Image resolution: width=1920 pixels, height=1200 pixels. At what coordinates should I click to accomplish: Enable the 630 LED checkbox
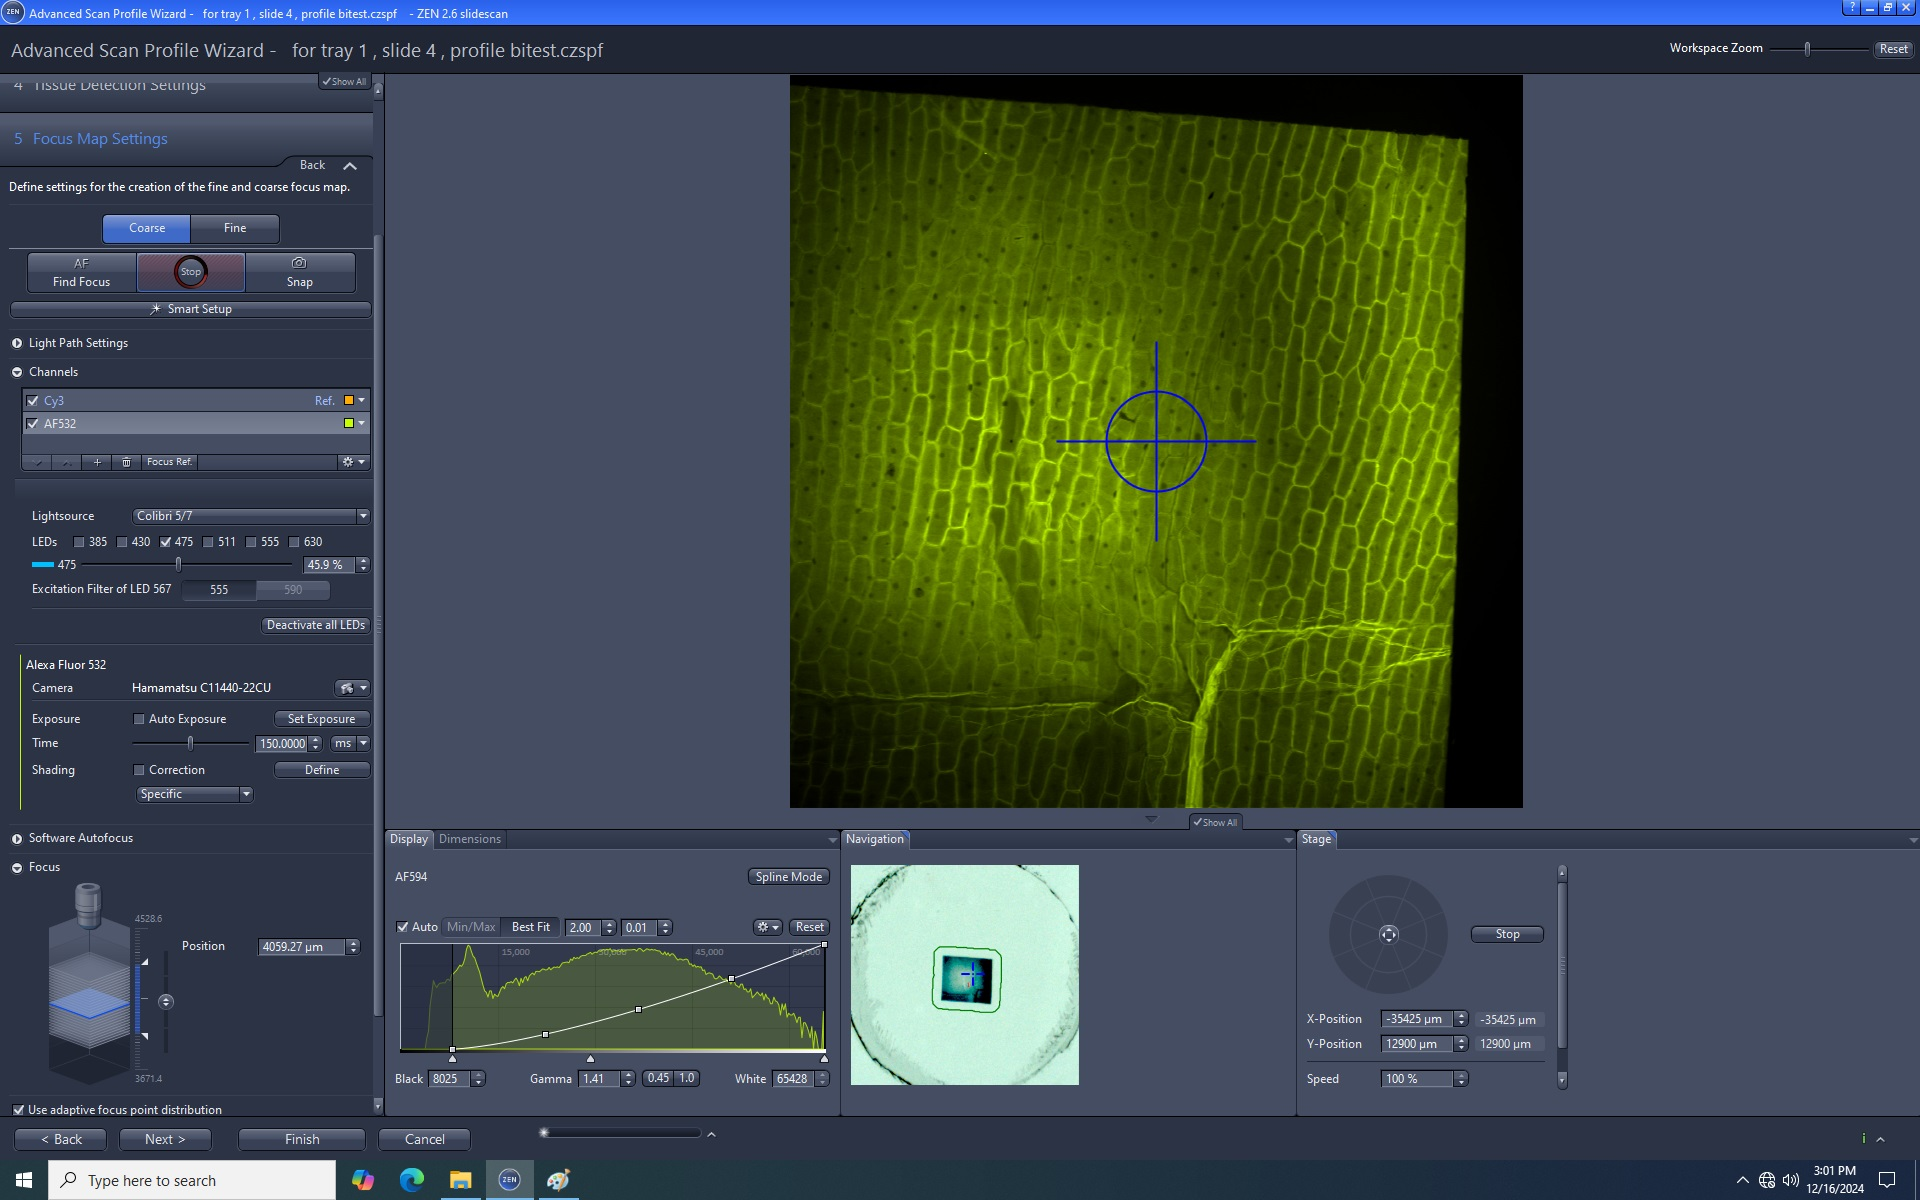pyautogui.click(x=294, y=542)
